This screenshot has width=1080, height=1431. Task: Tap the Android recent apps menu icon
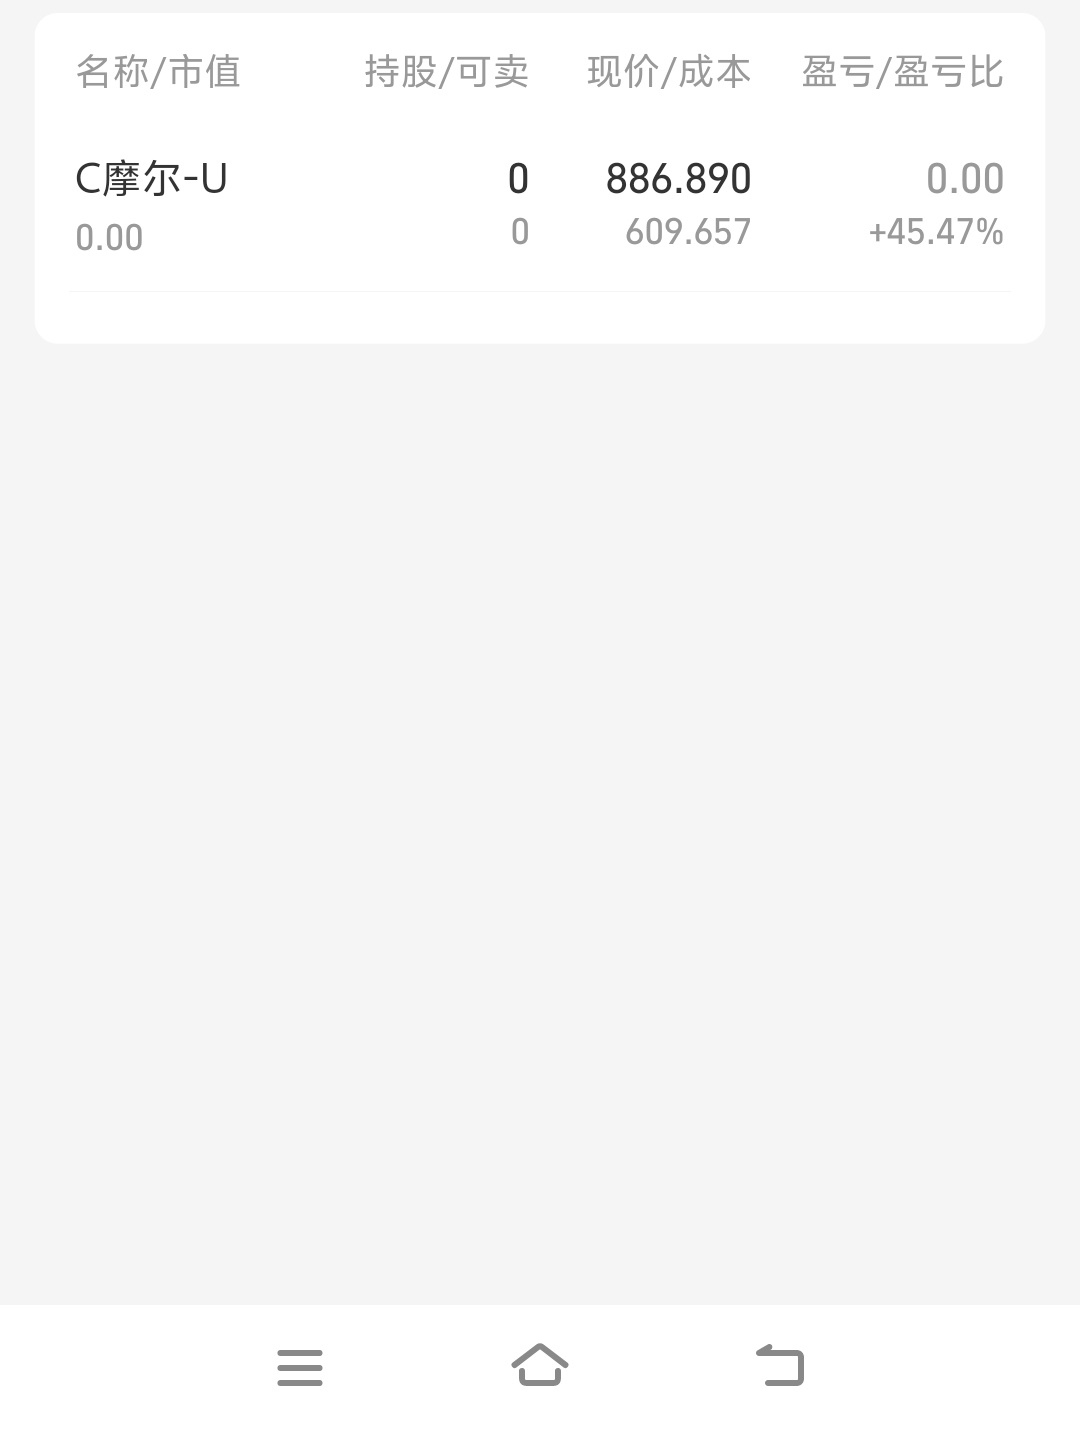click(300, 1367)
